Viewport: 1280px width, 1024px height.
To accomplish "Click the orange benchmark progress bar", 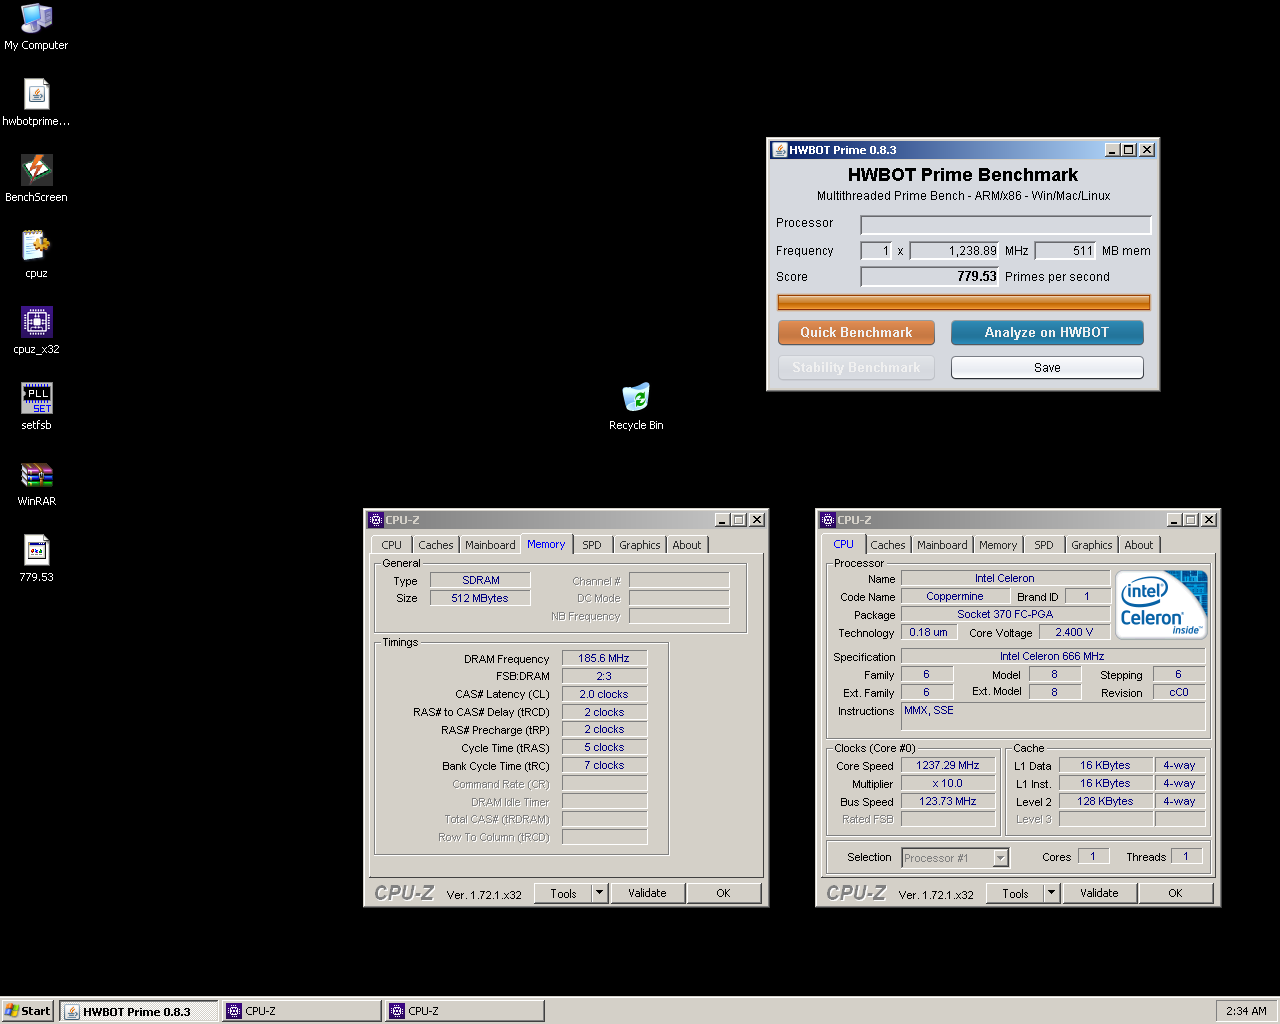I will coord(964,302).
